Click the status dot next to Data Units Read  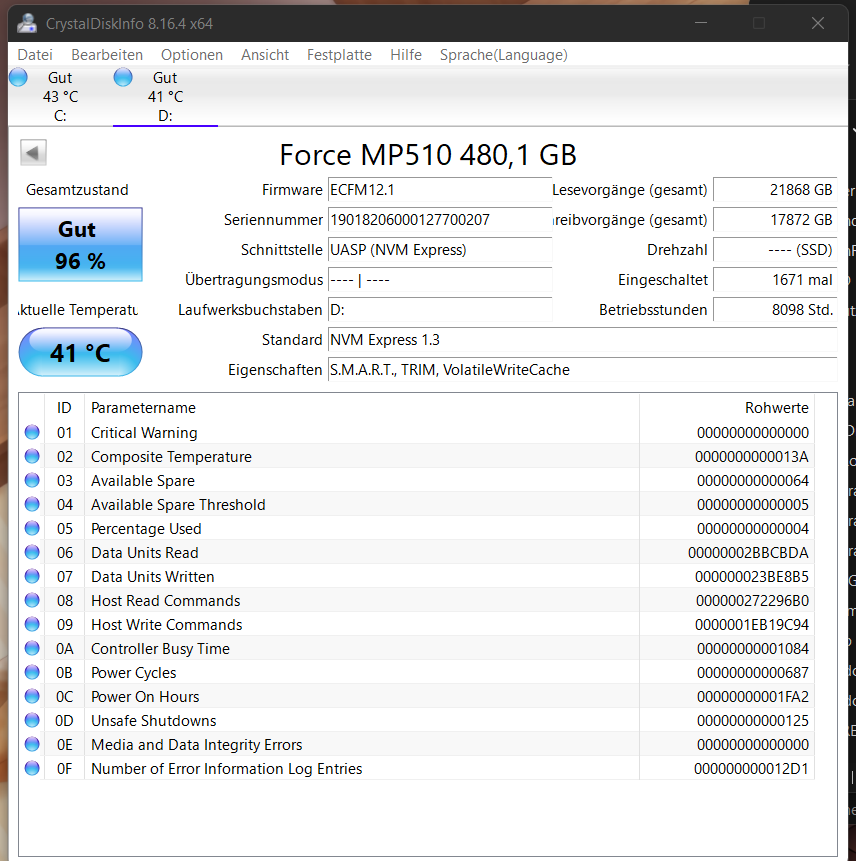click(32, 552)
